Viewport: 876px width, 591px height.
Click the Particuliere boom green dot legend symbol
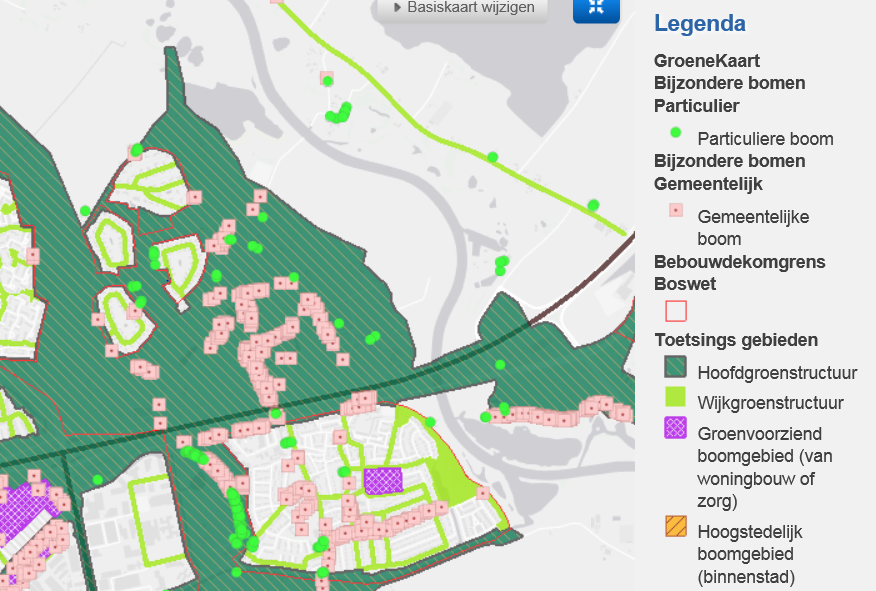coord(675,132)
